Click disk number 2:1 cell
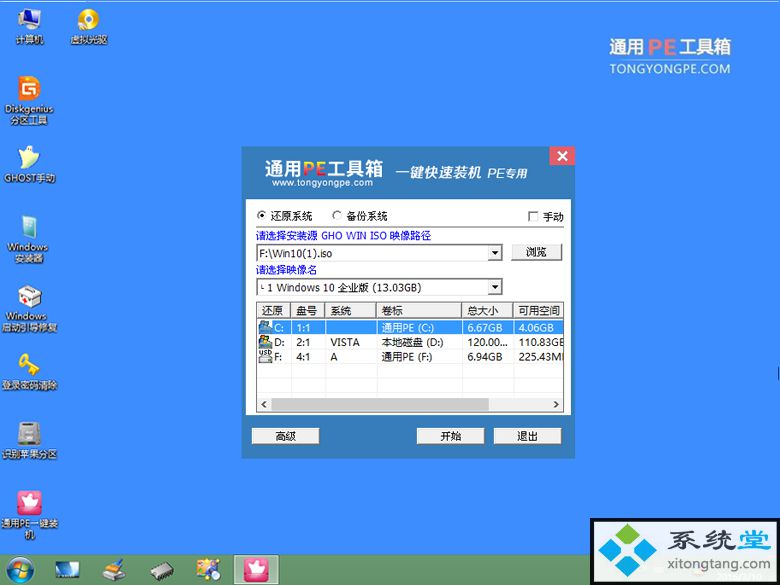 click(303, 342)
